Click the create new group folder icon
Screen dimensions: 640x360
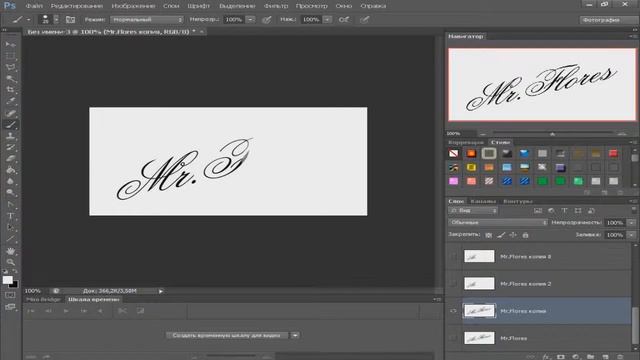point(591,357)
